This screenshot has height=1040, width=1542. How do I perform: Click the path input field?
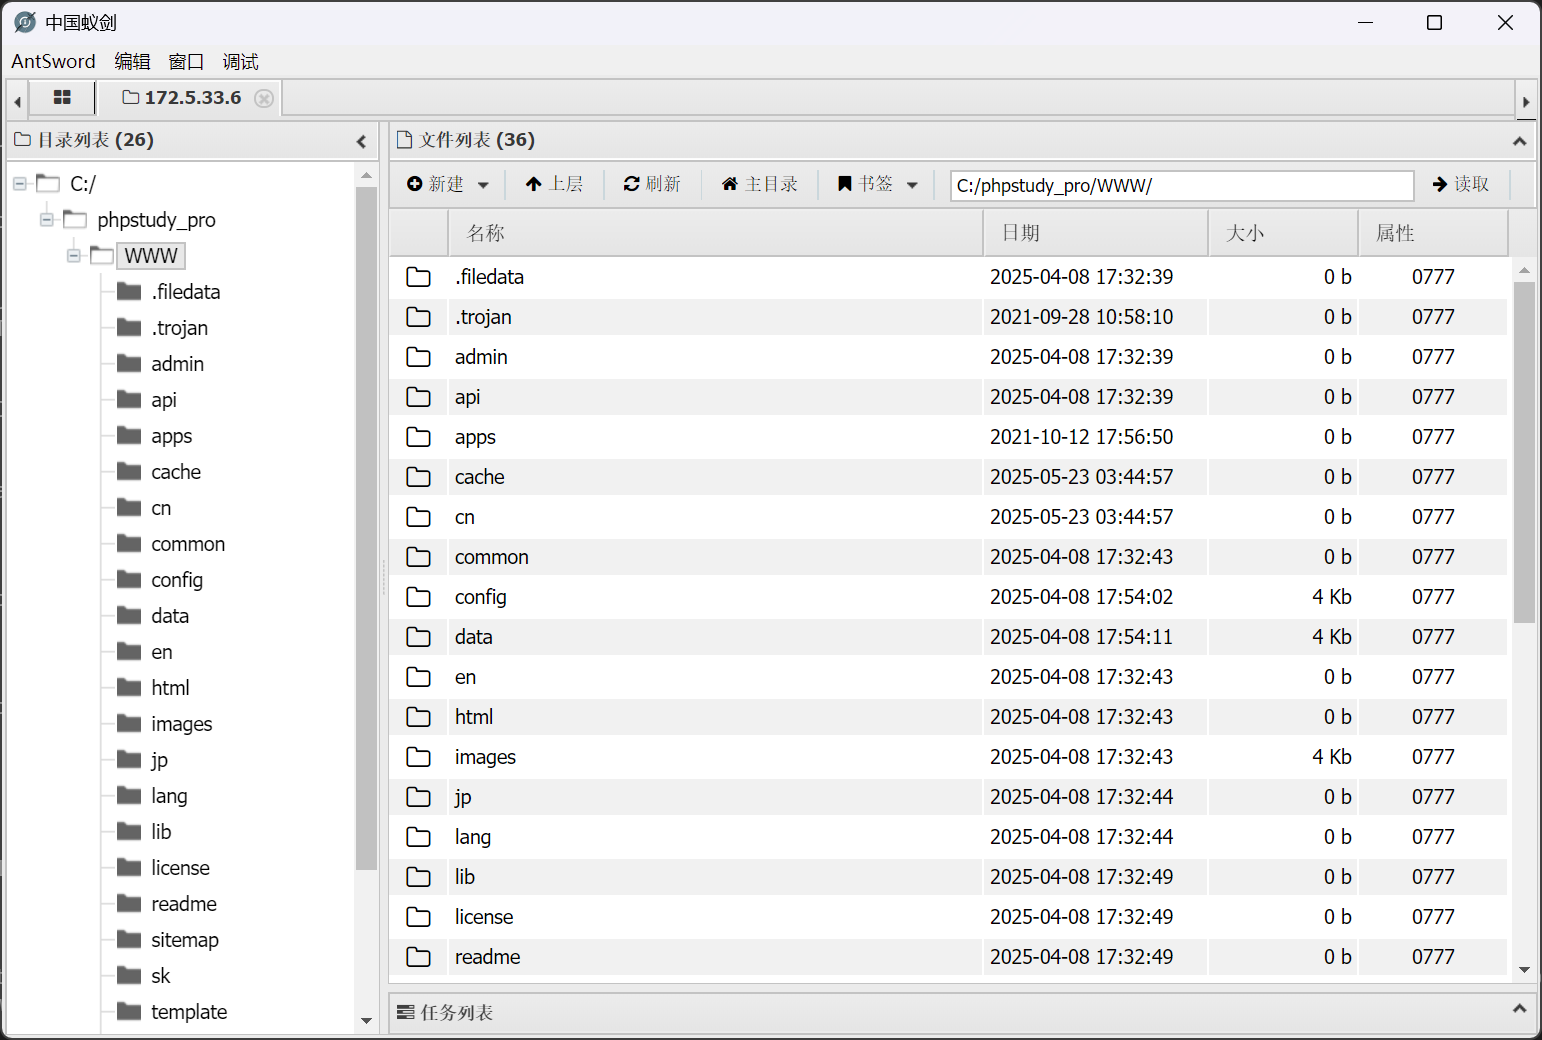tap(1180, 186)
